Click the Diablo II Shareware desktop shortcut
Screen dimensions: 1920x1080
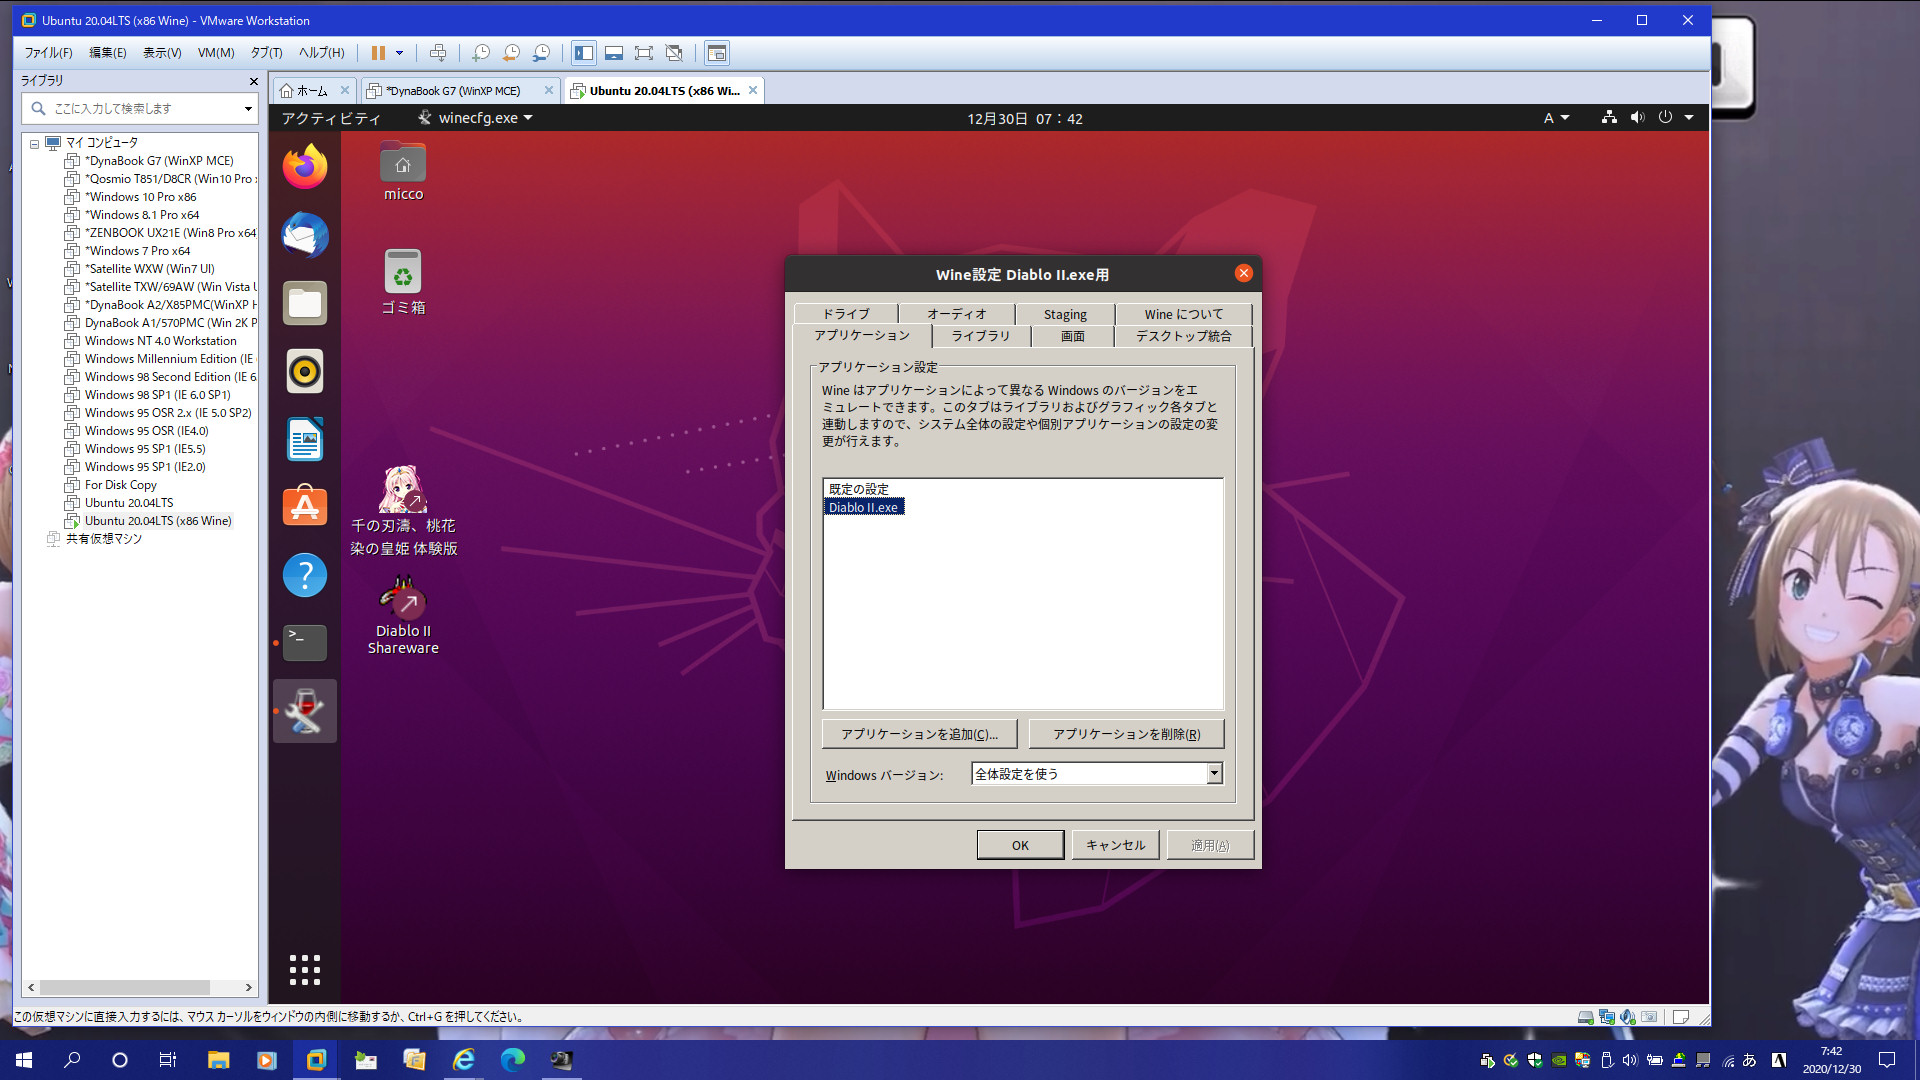tap(403, 616)
